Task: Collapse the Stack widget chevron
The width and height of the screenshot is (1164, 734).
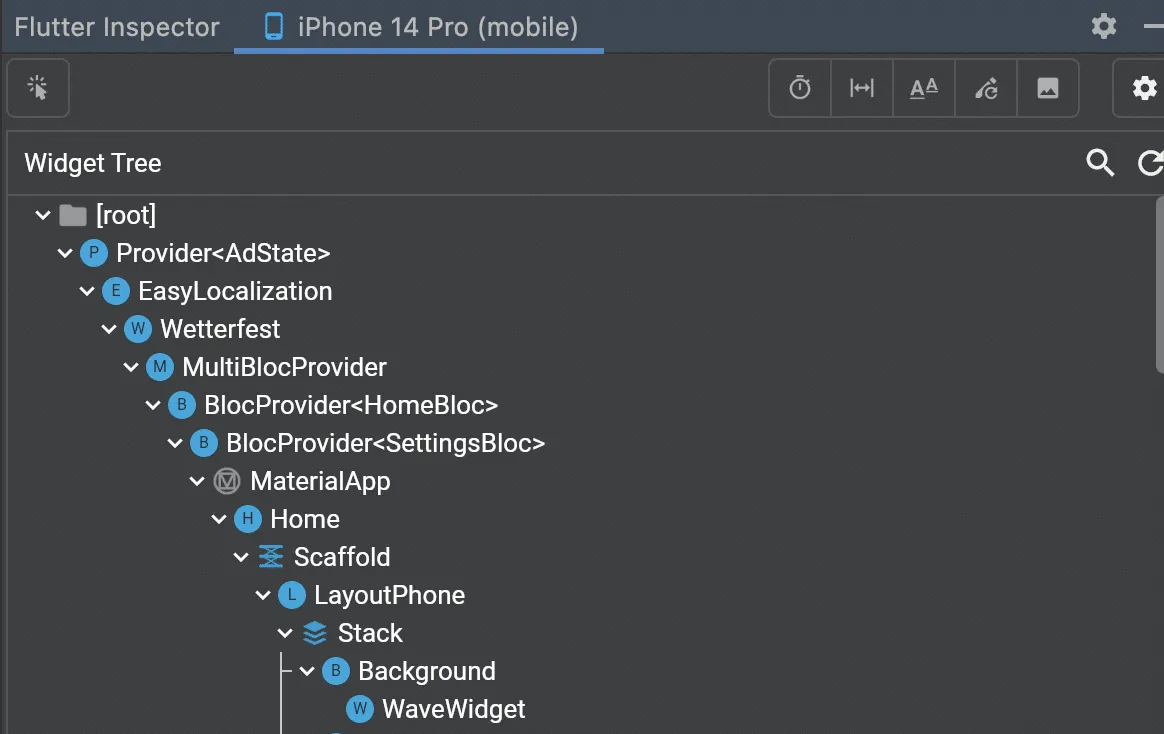Action: 285,633
